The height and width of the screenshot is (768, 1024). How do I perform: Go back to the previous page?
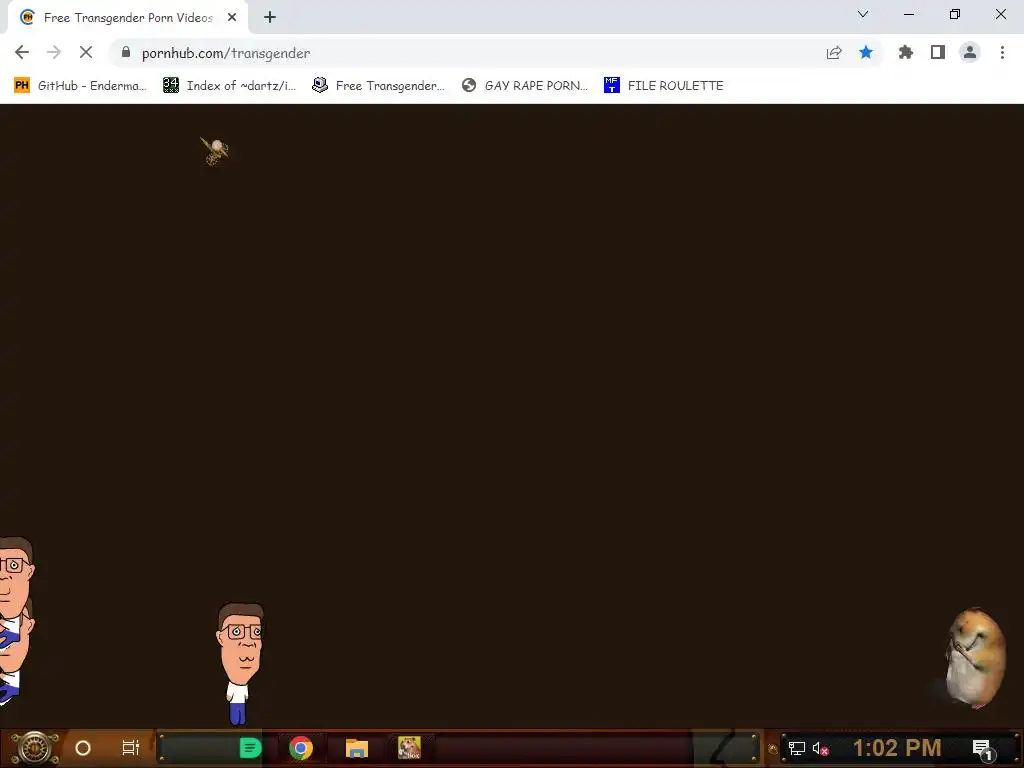pos(22,53)
